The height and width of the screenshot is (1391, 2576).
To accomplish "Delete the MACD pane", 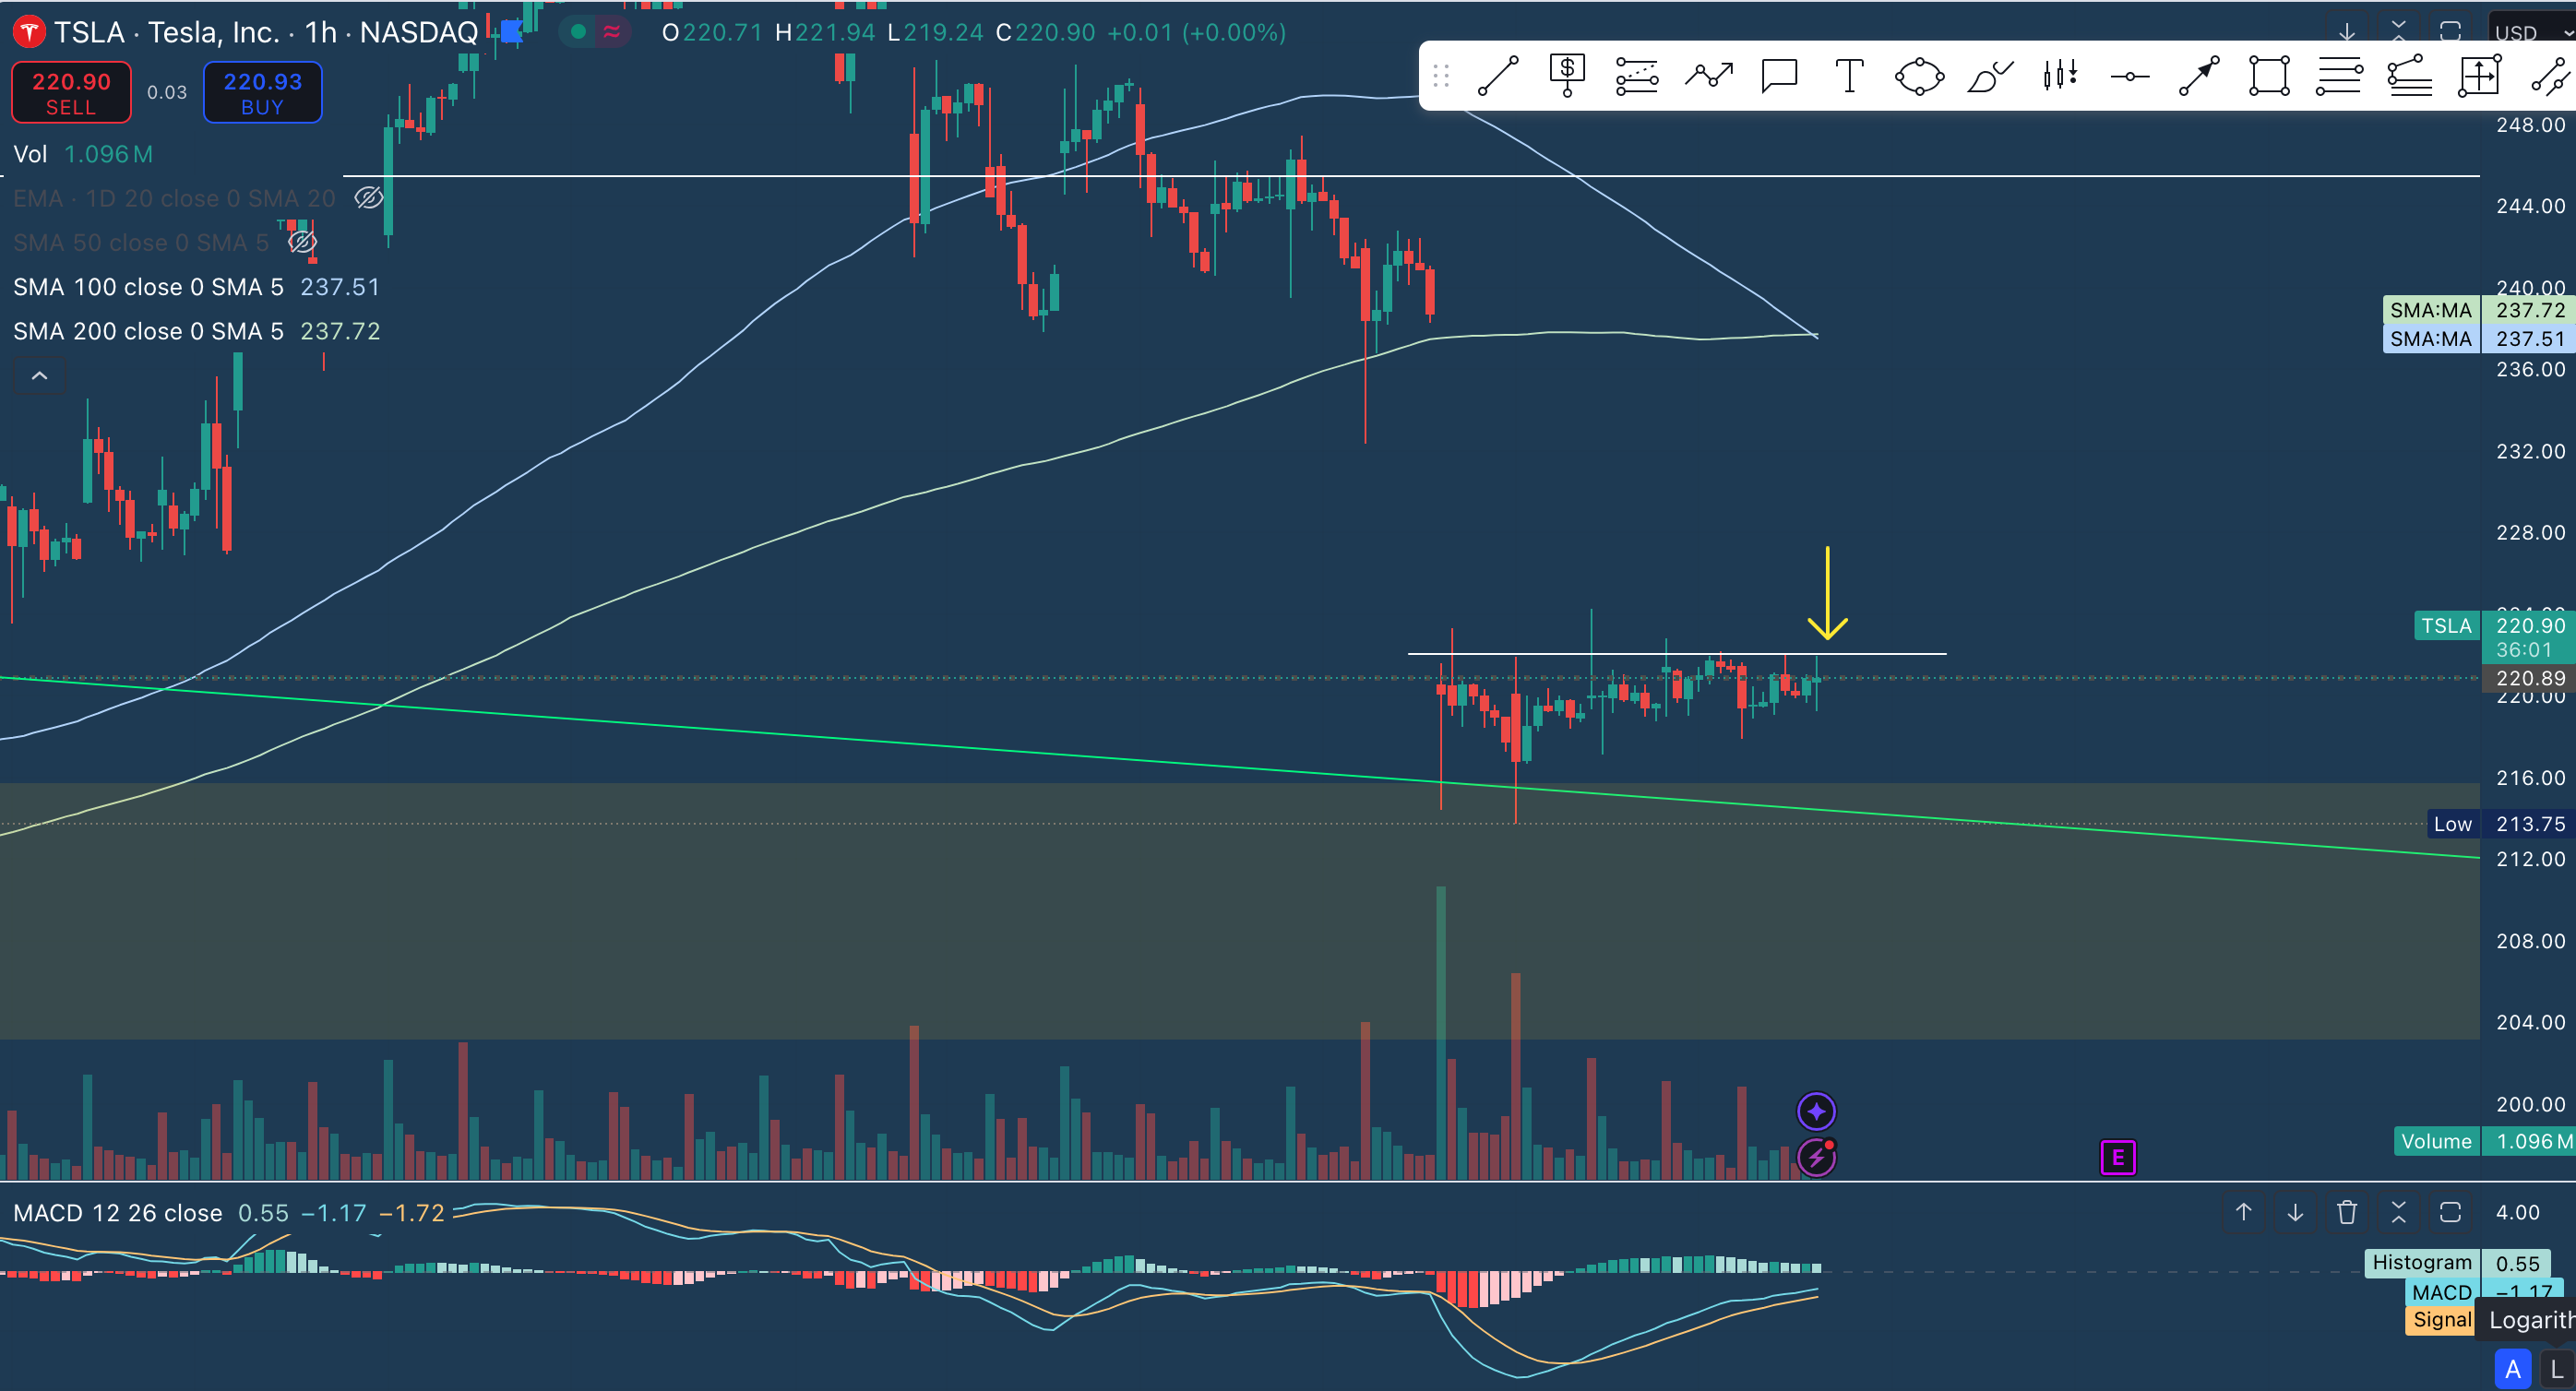I will pyautogui.click(x=2347, y=1213).
